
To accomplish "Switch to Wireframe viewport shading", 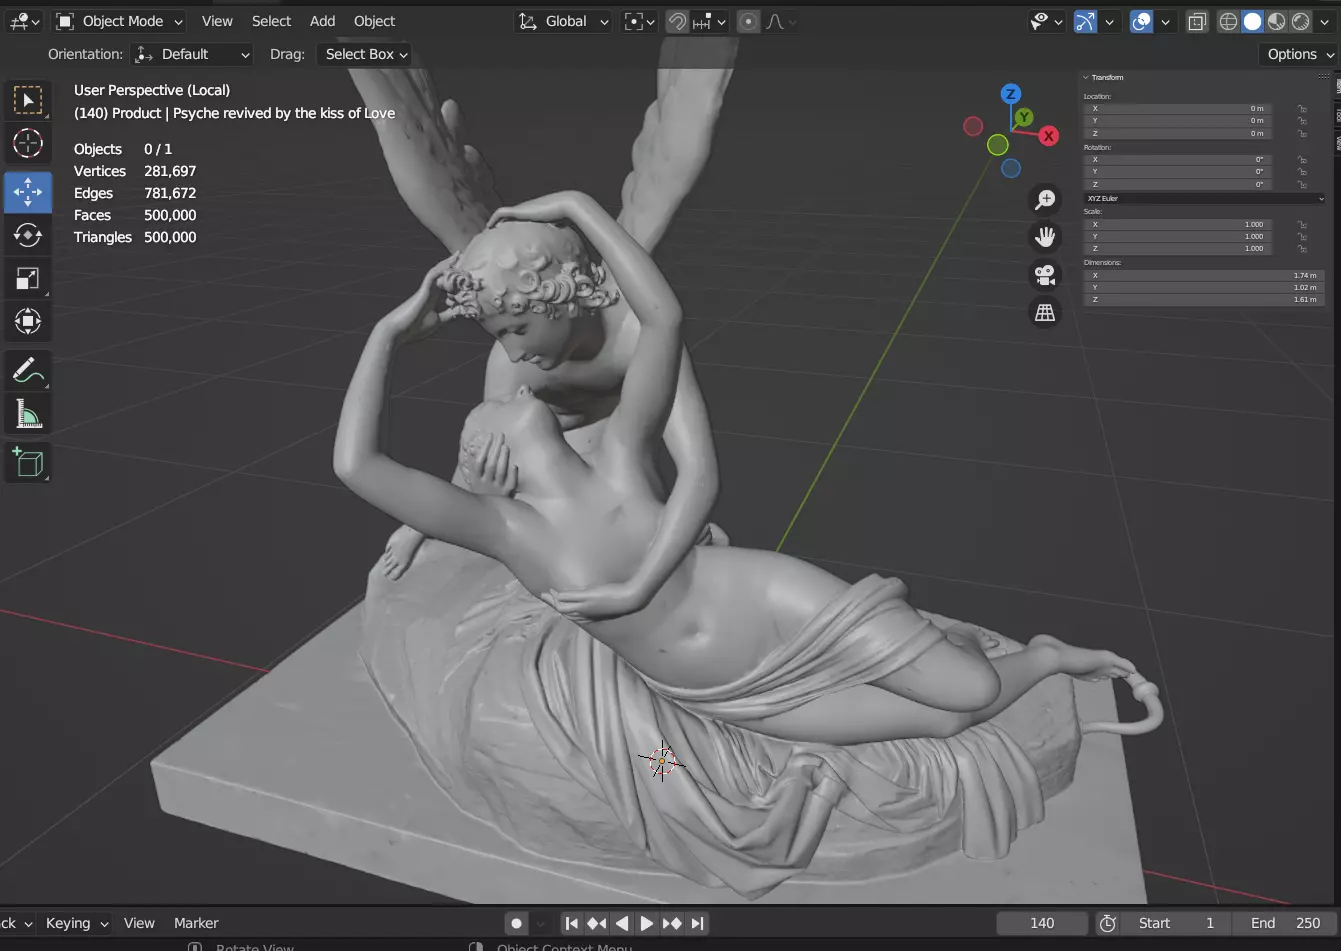I will click(x=1229, y=21).
